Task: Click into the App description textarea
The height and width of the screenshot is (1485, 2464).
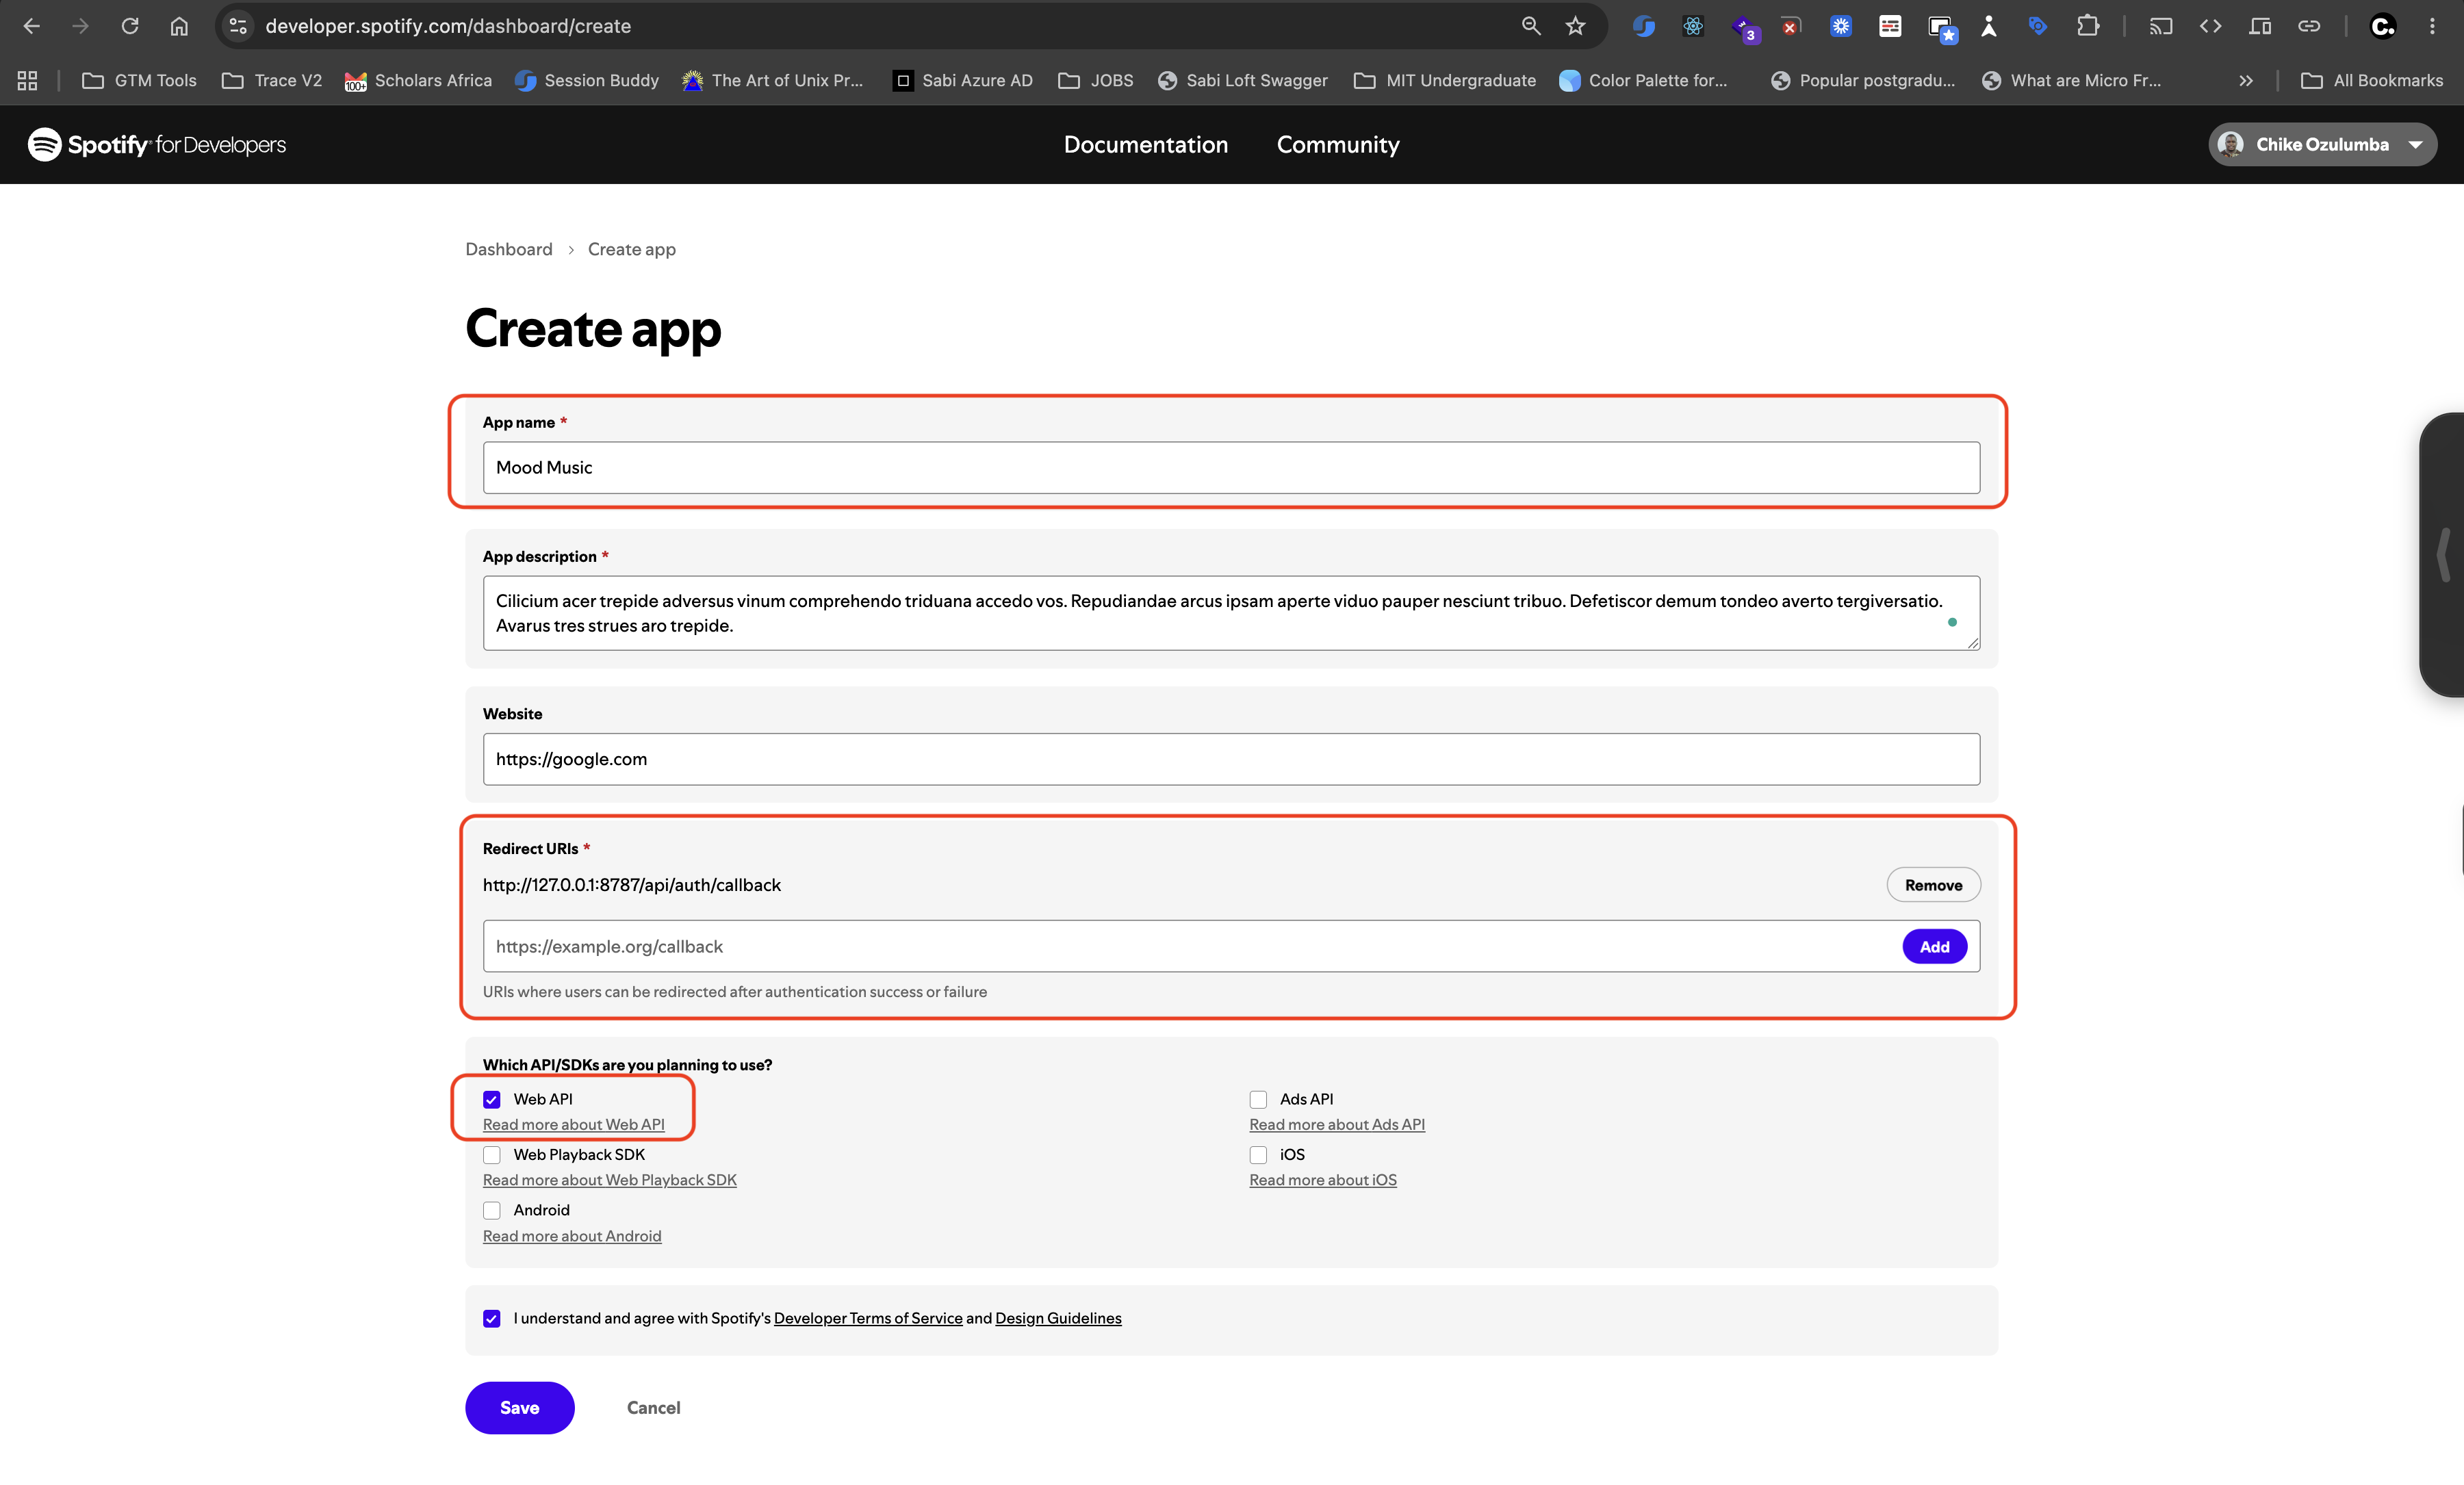Action: [1231, 612]
